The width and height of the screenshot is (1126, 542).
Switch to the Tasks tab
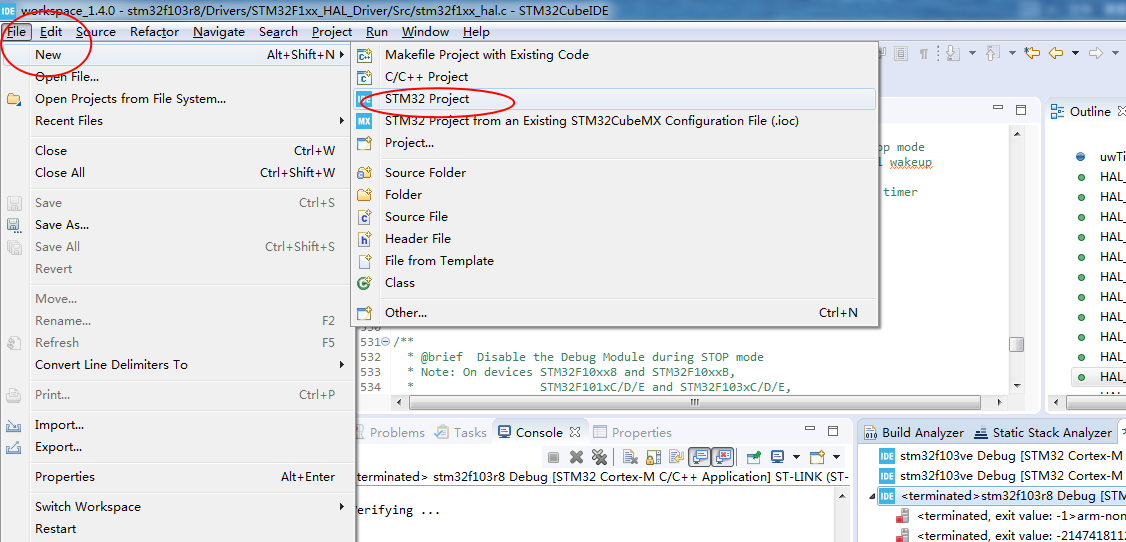[x=462, y=432]
